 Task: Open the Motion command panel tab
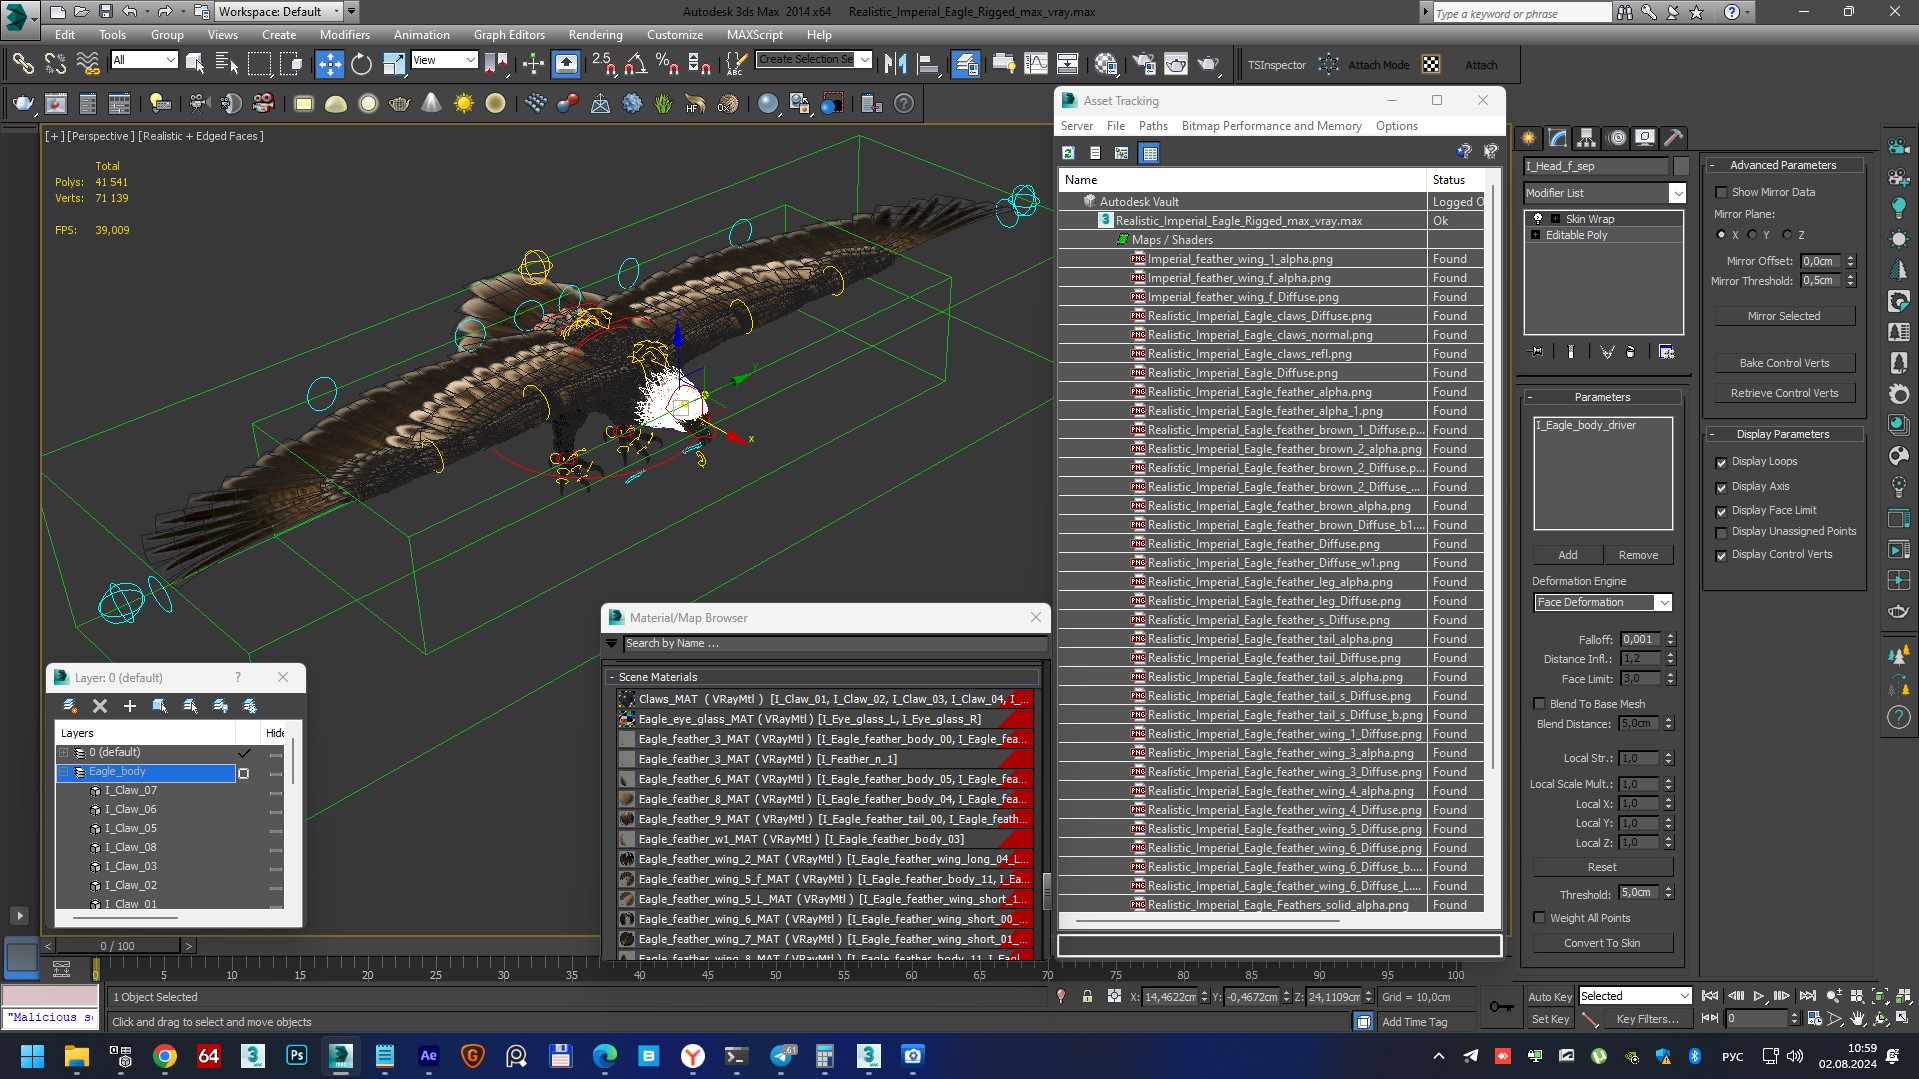point(1616,138)
